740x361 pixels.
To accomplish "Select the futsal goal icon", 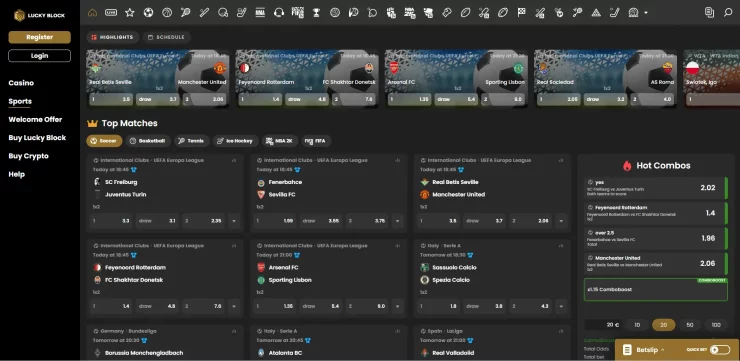I will pos(633,13).
